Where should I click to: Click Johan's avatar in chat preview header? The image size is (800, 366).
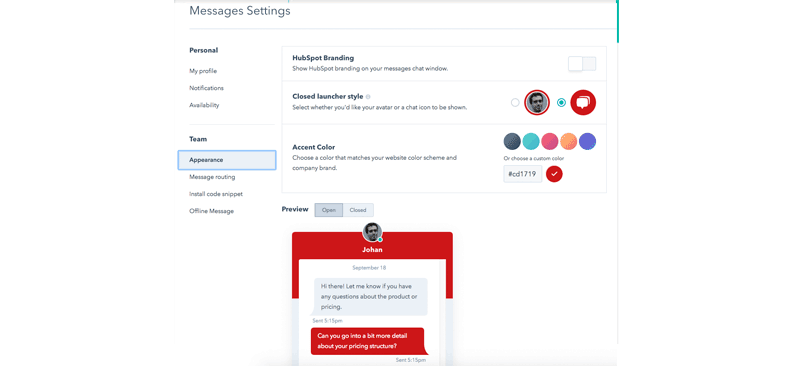pos(372,232)
